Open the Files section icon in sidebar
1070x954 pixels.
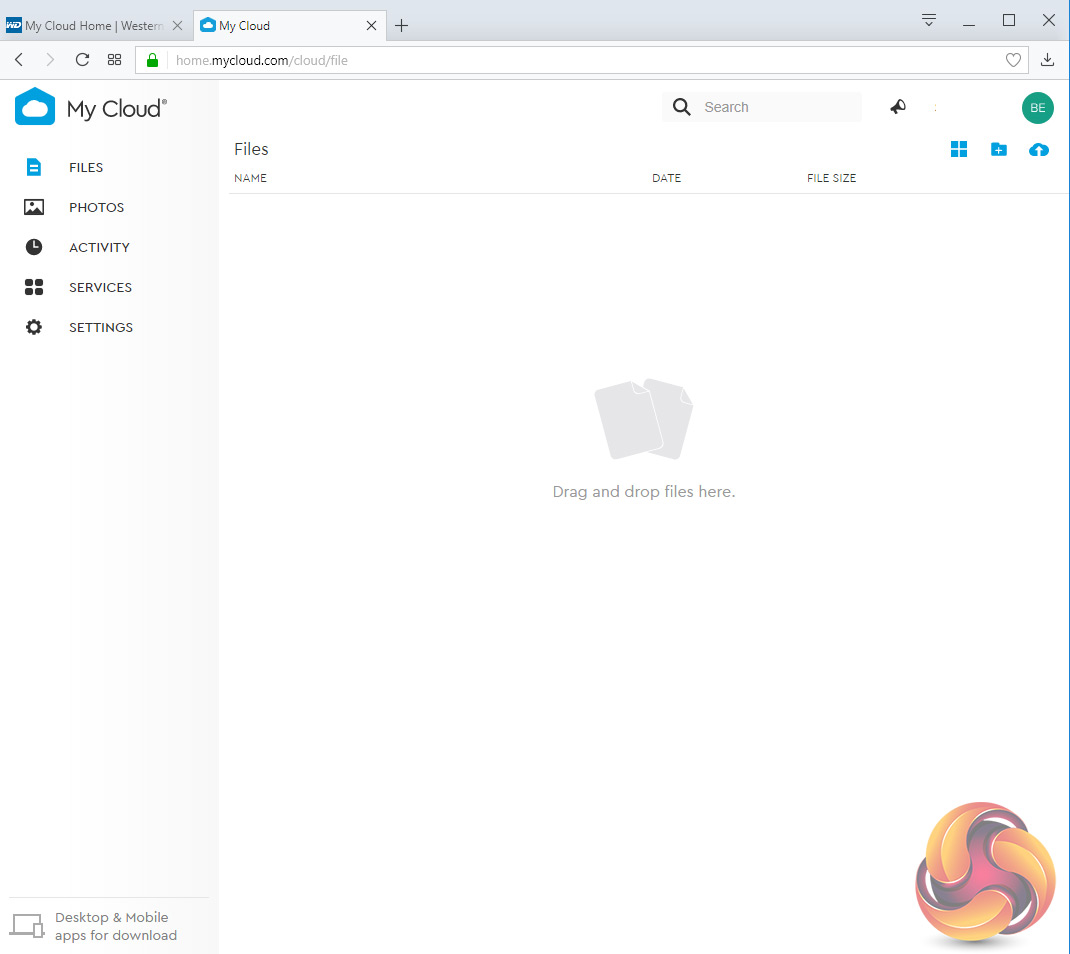coord(33,167)
